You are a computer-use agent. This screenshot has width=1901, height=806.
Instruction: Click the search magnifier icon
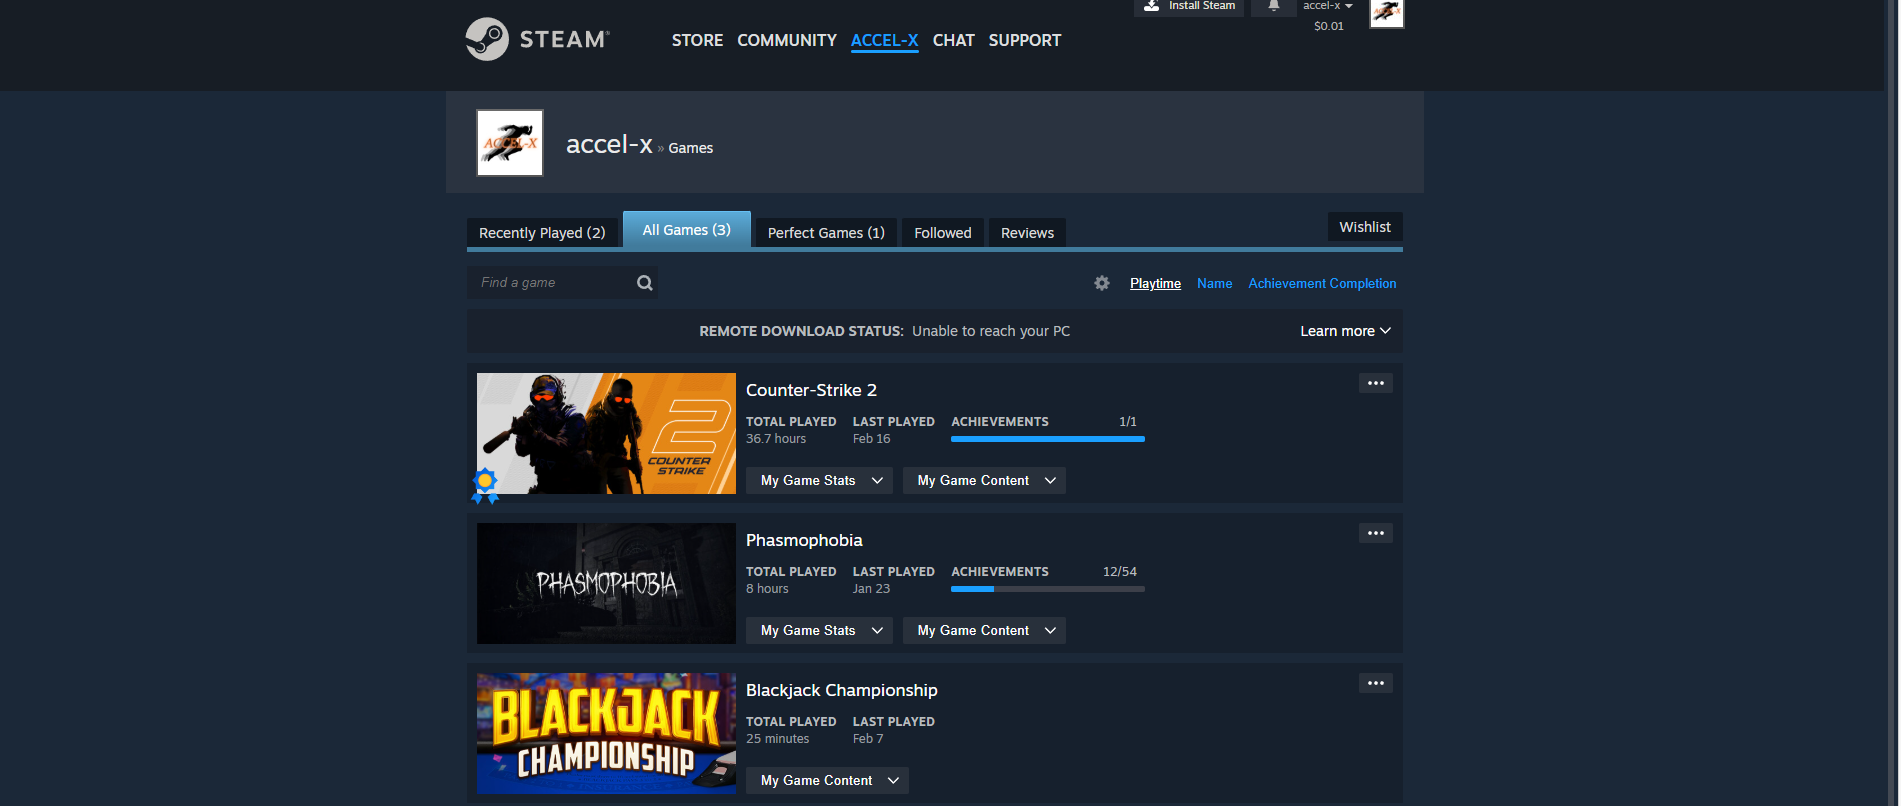(645, 283)
